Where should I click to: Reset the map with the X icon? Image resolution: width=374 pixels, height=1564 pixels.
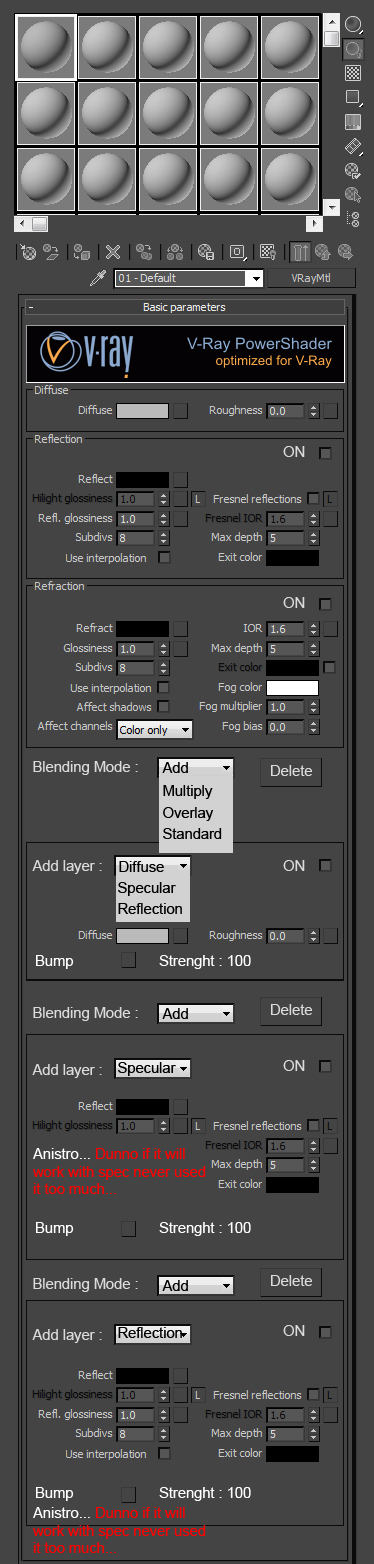tap(113, 252)
